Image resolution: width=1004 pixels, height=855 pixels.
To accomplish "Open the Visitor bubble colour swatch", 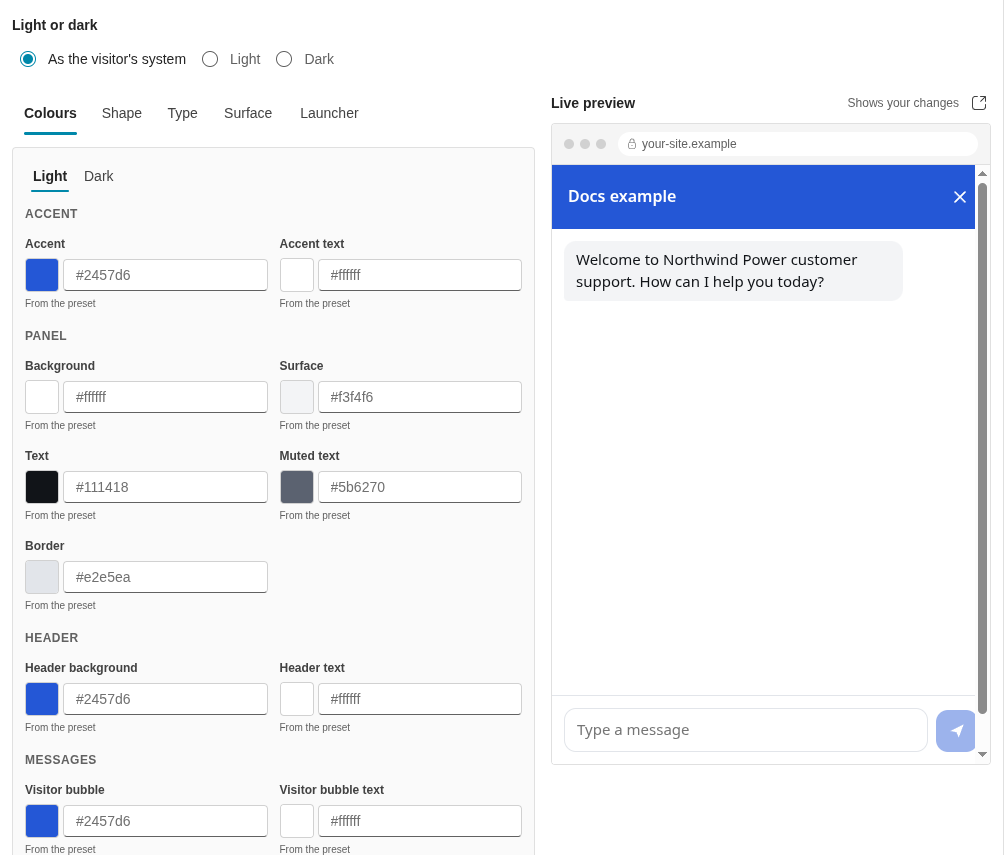I will (x=42, y=821).
